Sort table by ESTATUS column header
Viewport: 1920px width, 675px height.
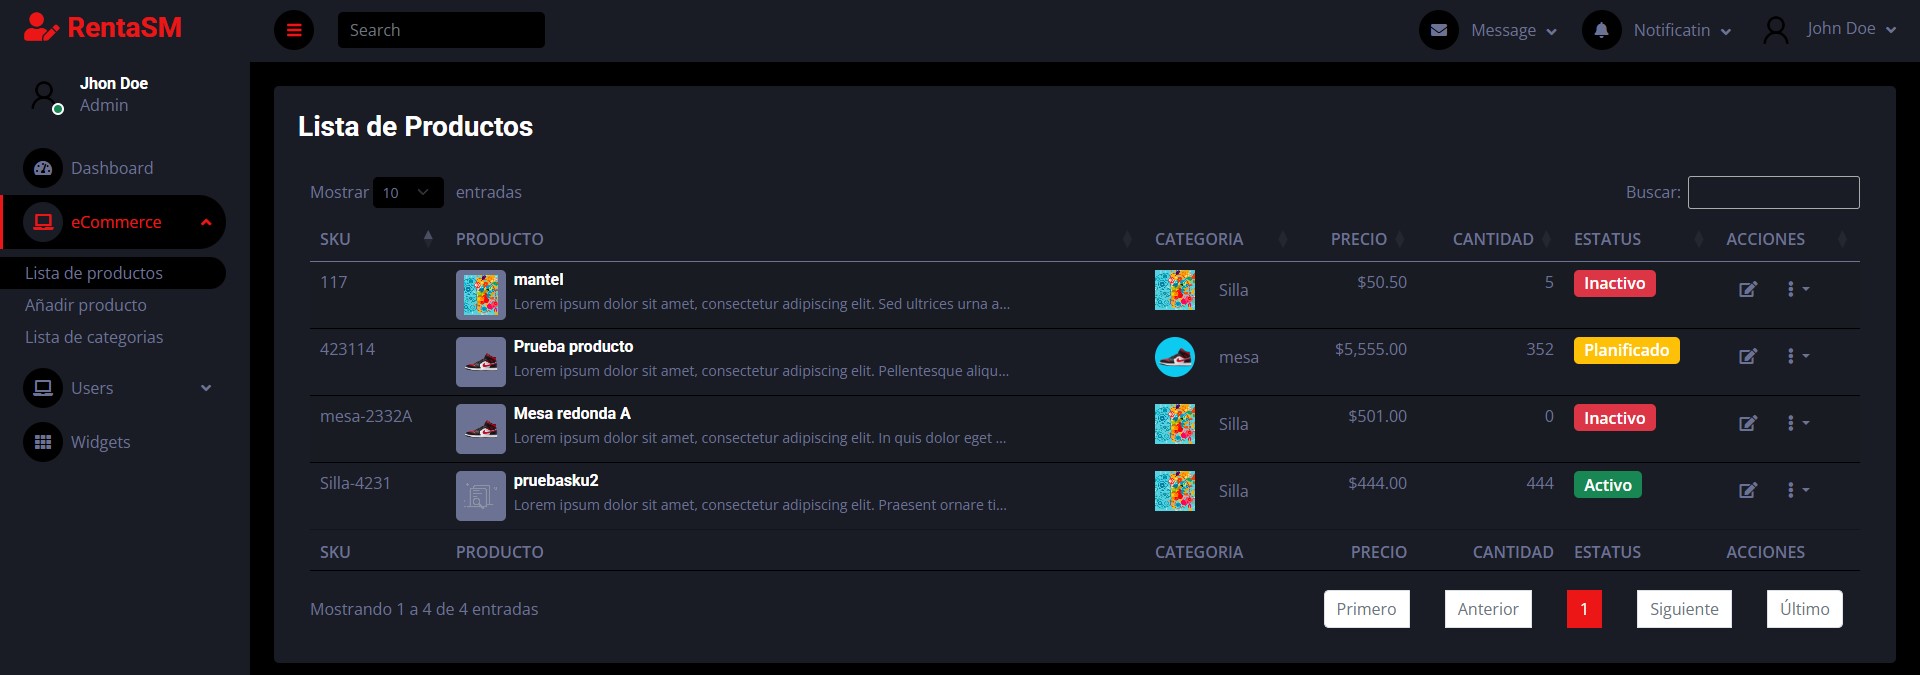point(1638,239)
